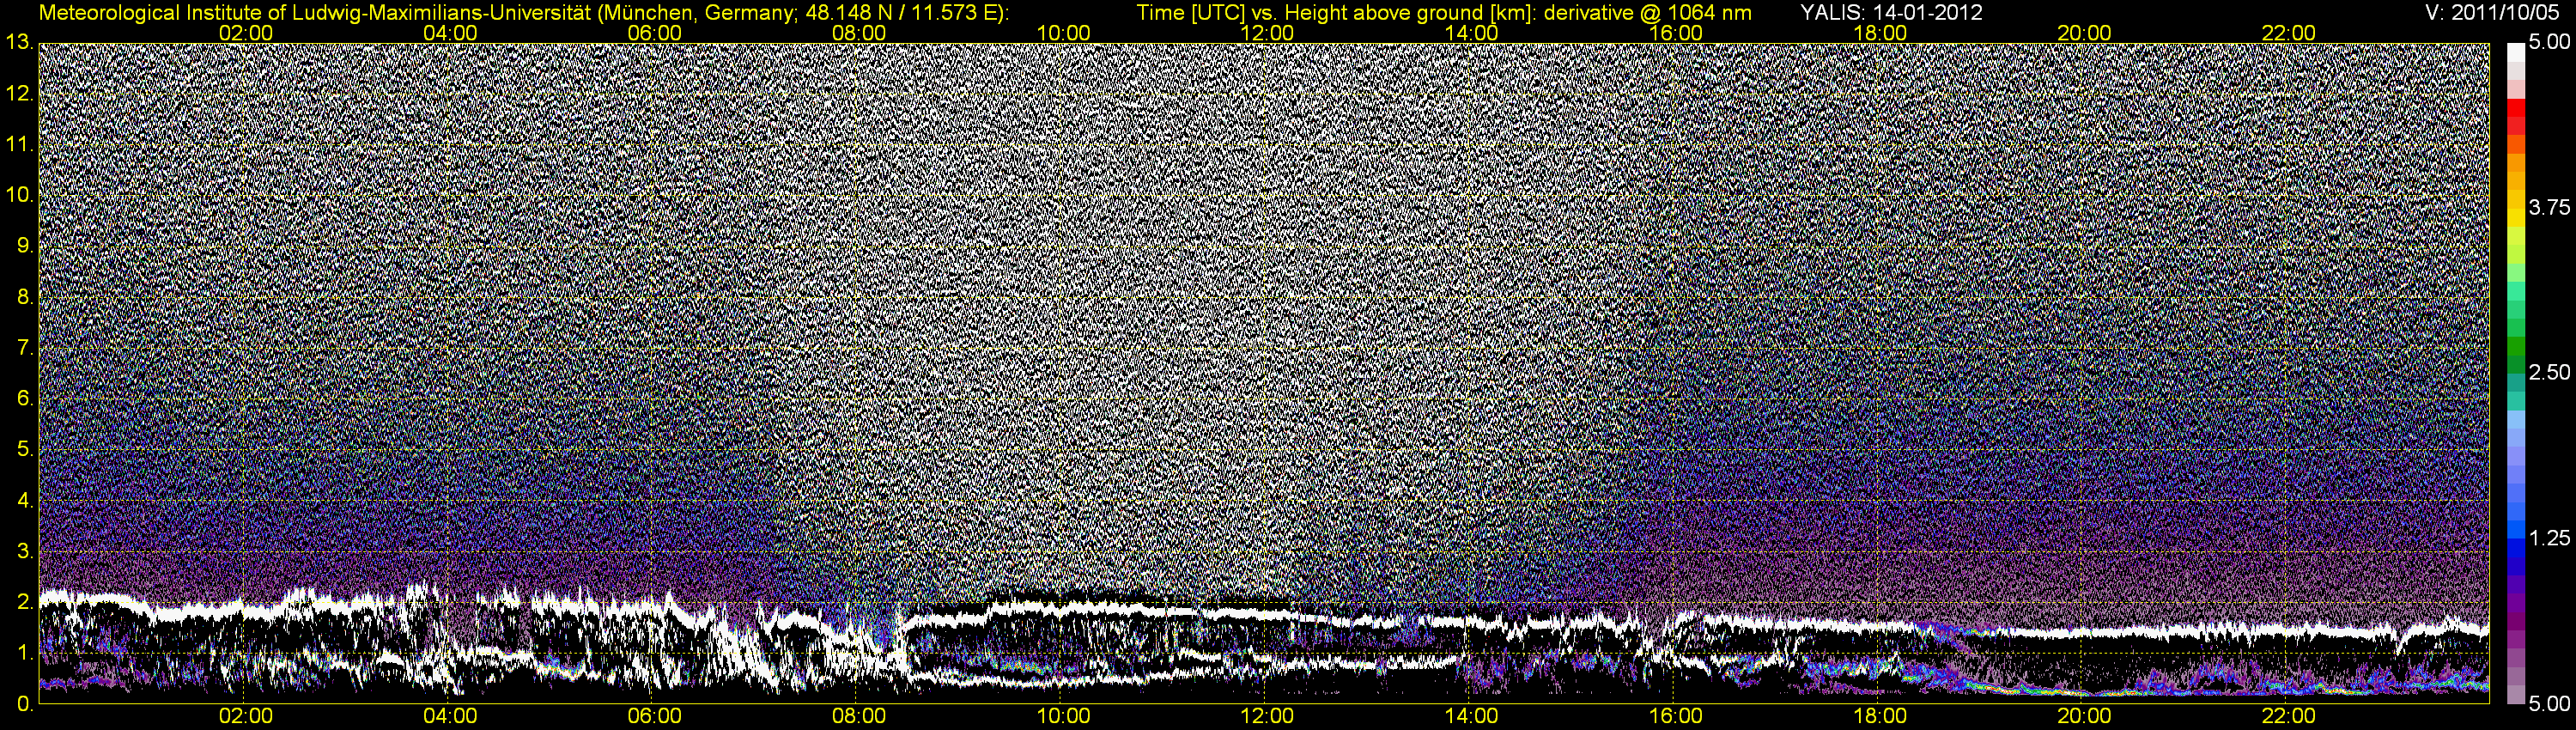The width and height of the screenshot is (2576, 730).
Task: Pick the yellow segment of the colorbar
Action: pos(2515,218)
